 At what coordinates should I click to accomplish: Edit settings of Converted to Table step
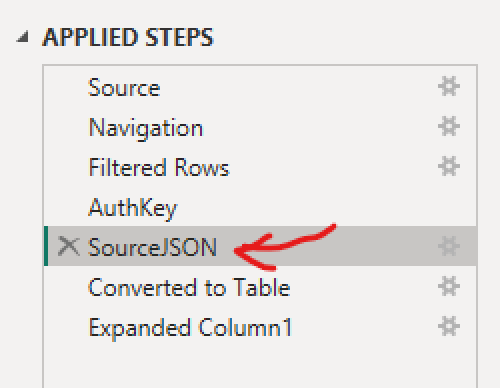click(449, 286)
